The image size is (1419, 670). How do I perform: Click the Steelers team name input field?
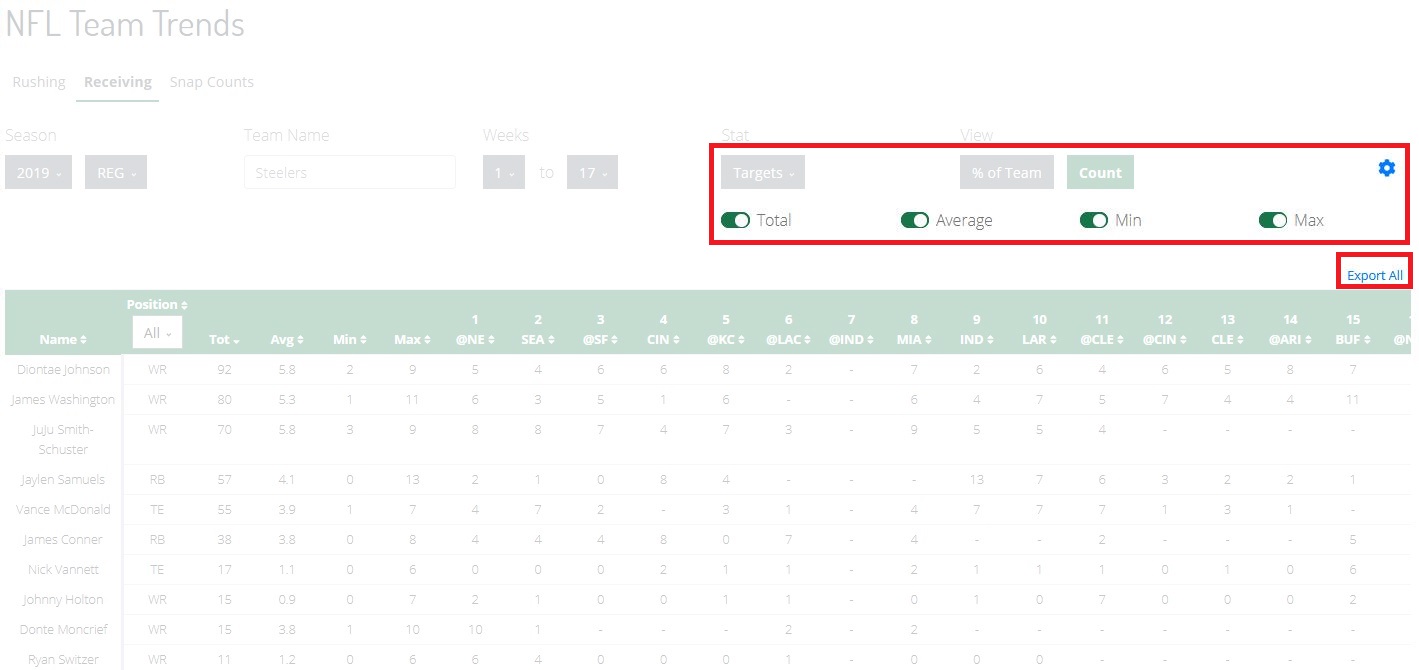coord(349,171)
